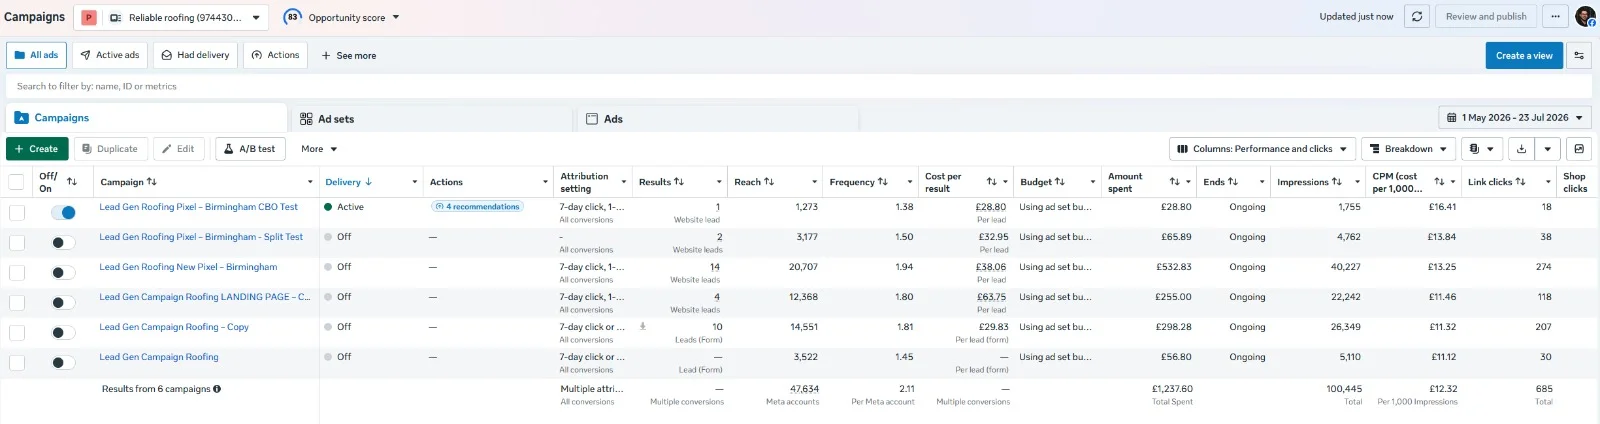The height and width of the screenshot is (424, 1600).
Task: Open the three-dots more options menu
Action: (1555, 16)
